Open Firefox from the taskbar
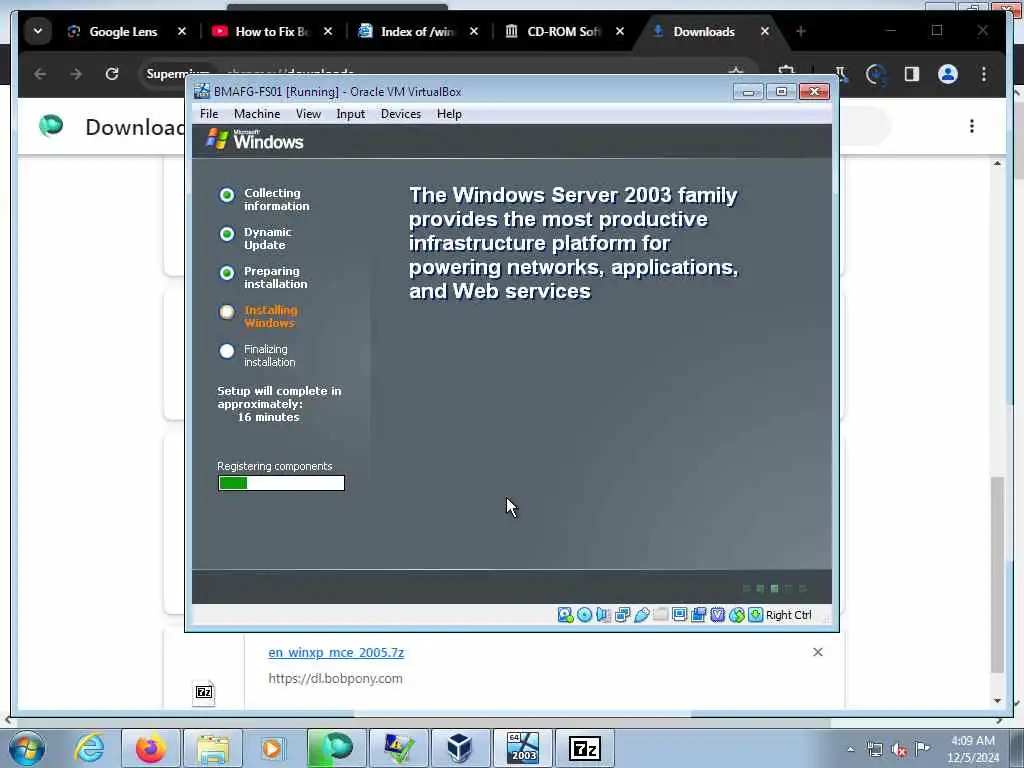Image resolution: width=1024 pixels, height=768 pixels. tap(151, 748)
